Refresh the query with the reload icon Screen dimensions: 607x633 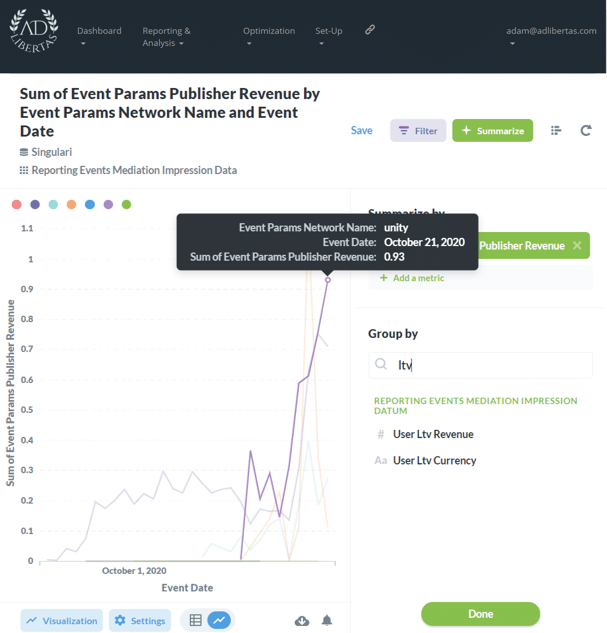[586, 130]
